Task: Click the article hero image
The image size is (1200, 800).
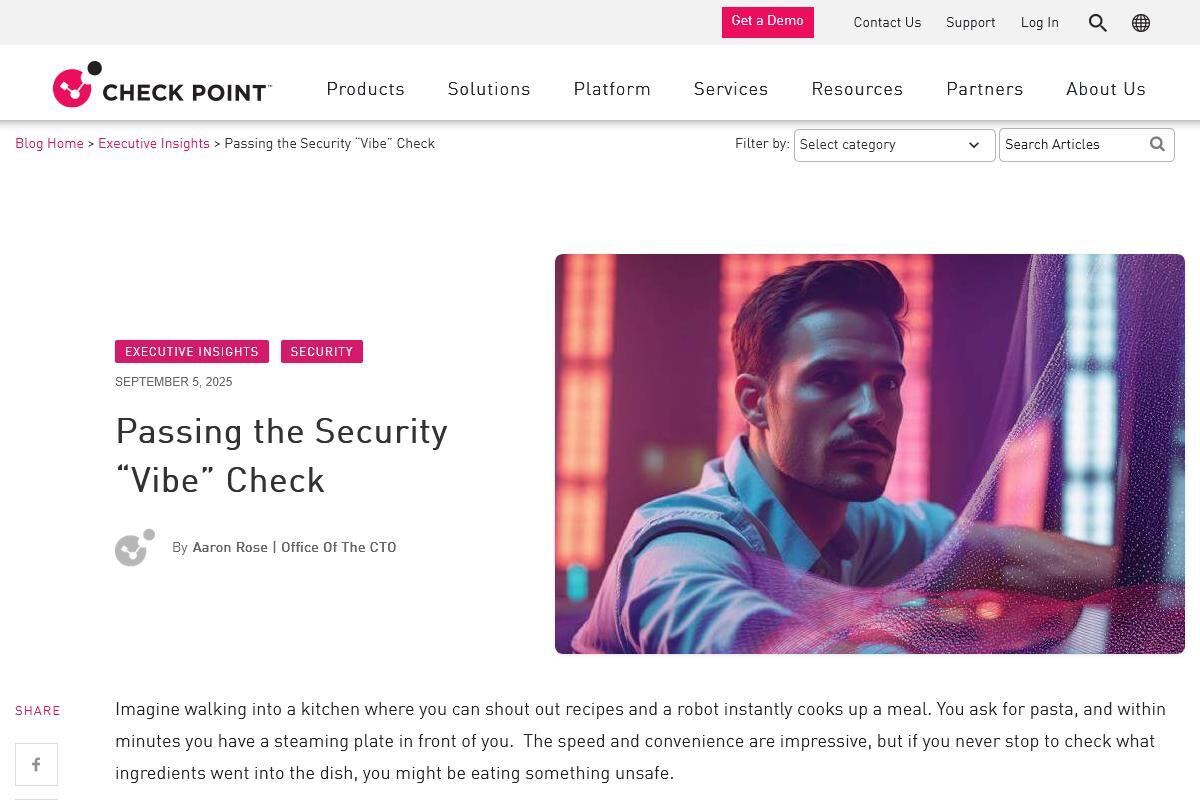Action: [x=869, y=454]
